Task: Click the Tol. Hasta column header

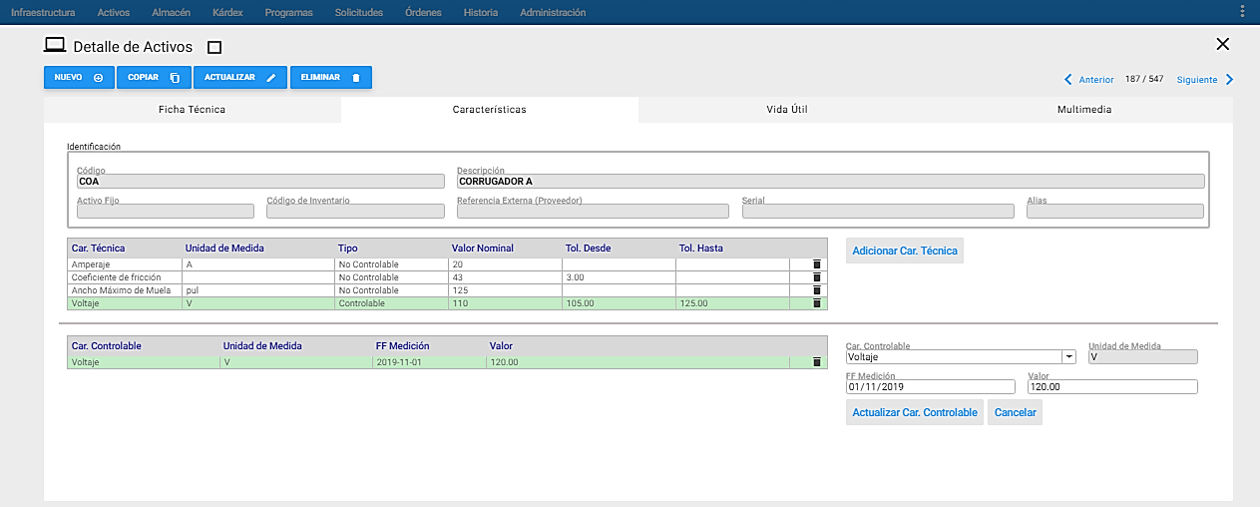Action: coord(701,248)
